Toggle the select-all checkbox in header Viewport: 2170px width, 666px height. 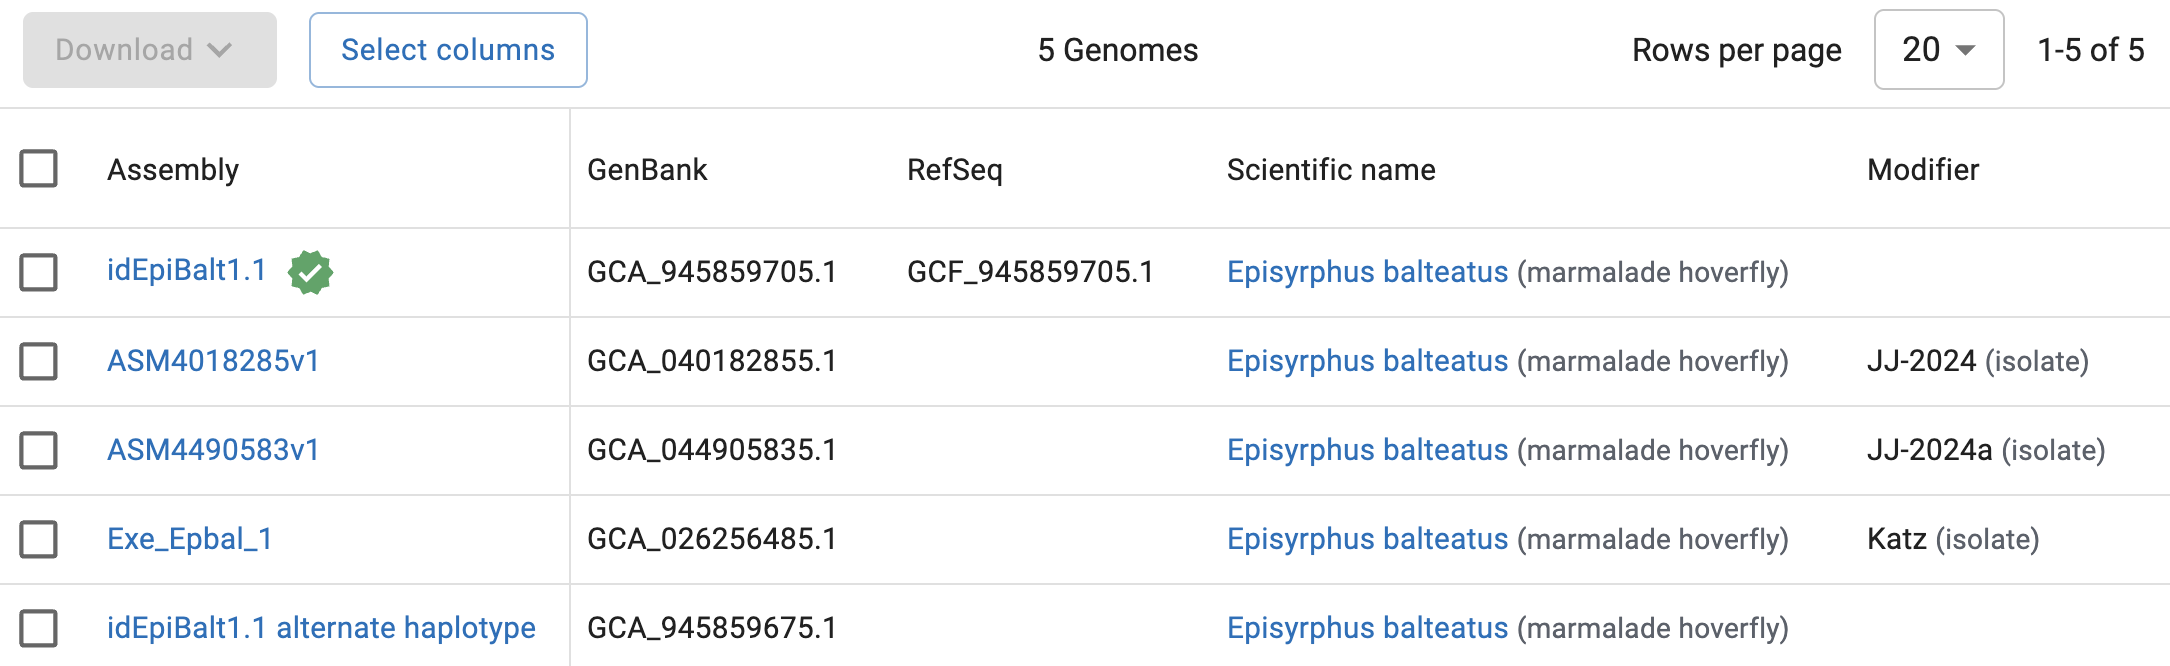39,169
